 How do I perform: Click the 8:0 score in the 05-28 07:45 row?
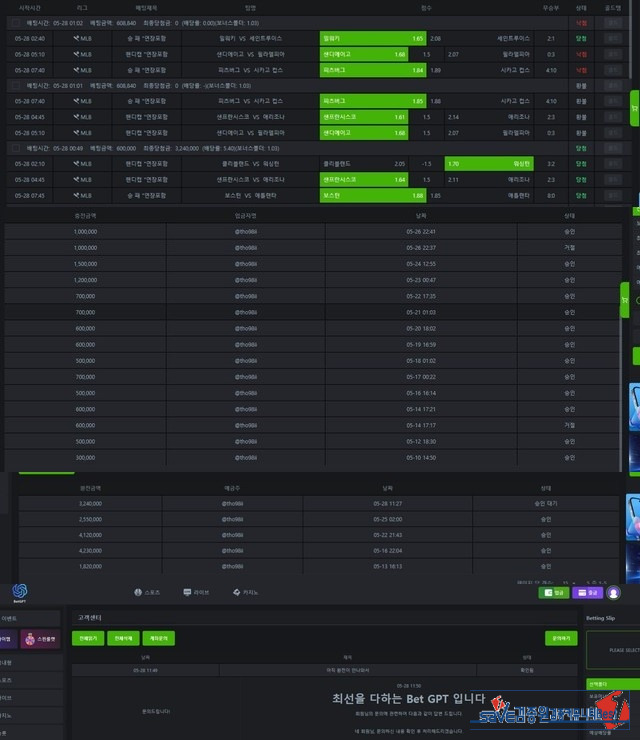tap(551, 195)
